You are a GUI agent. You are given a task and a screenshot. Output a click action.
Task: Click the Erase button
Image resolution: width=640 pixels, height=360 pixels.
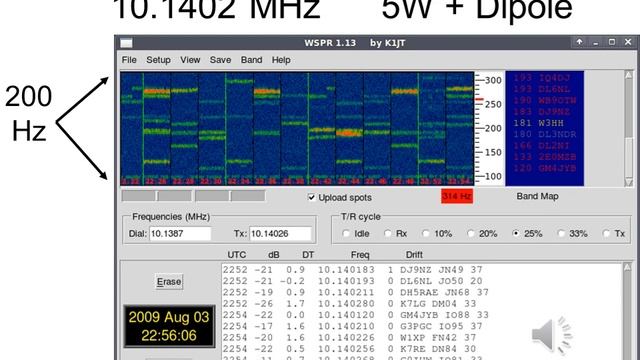pos(169,282)
